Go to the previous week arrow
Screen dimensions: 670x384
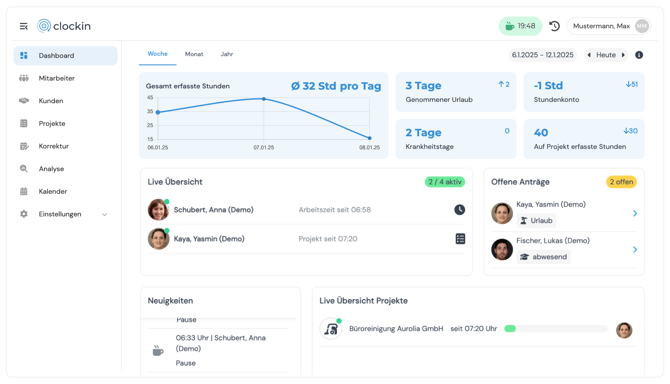coord(589,55)
